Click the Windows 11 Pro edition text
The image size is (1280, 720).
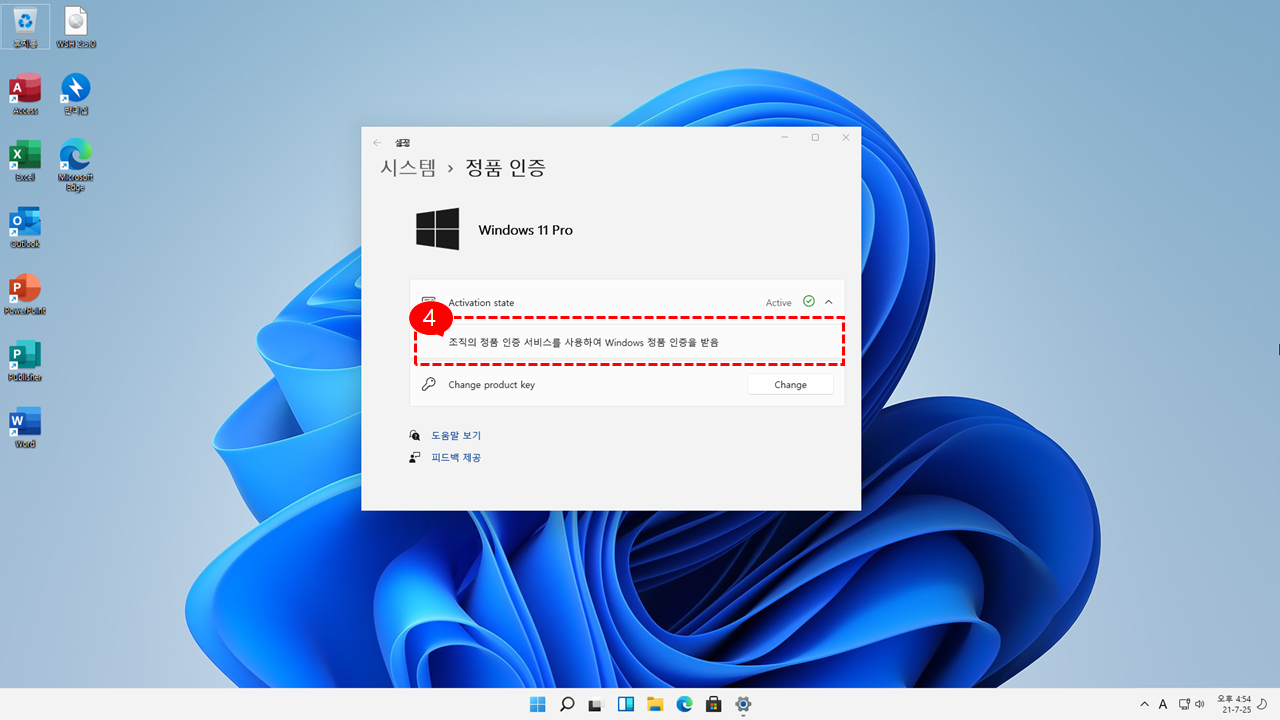coord(525,230)
